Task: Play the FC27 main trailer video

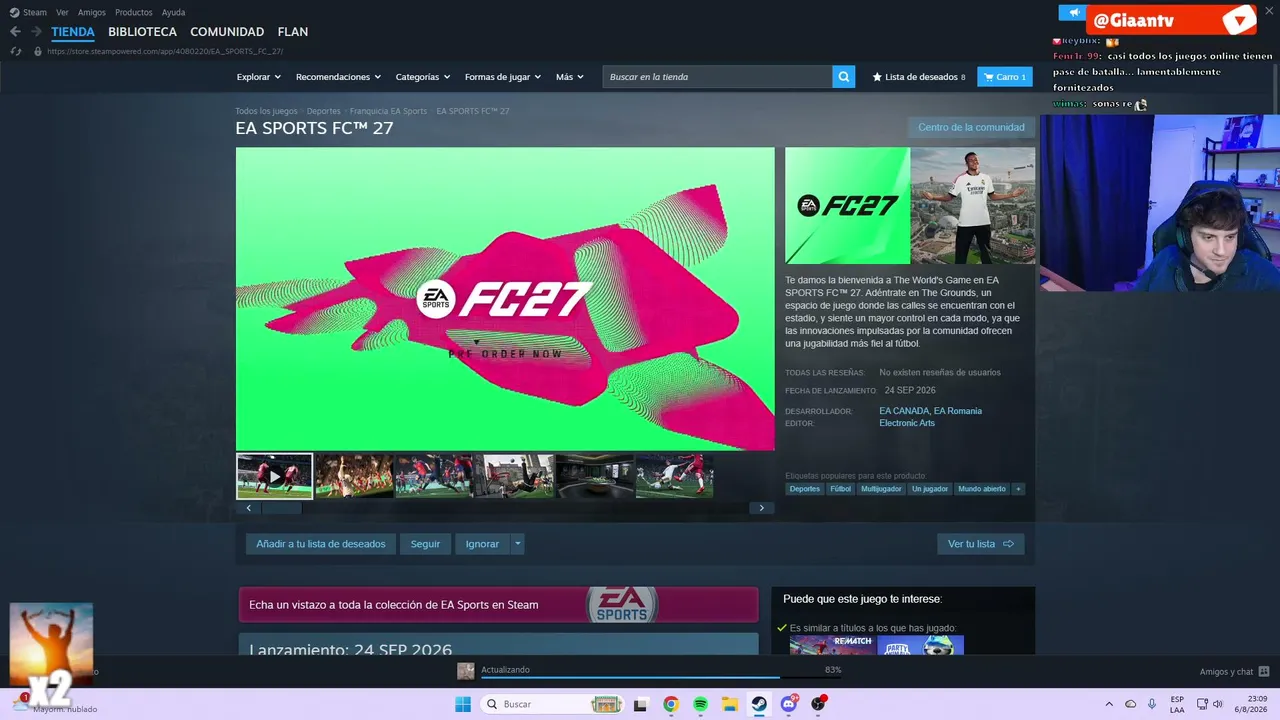Action: pyautogui.click(x=505, y=299)
